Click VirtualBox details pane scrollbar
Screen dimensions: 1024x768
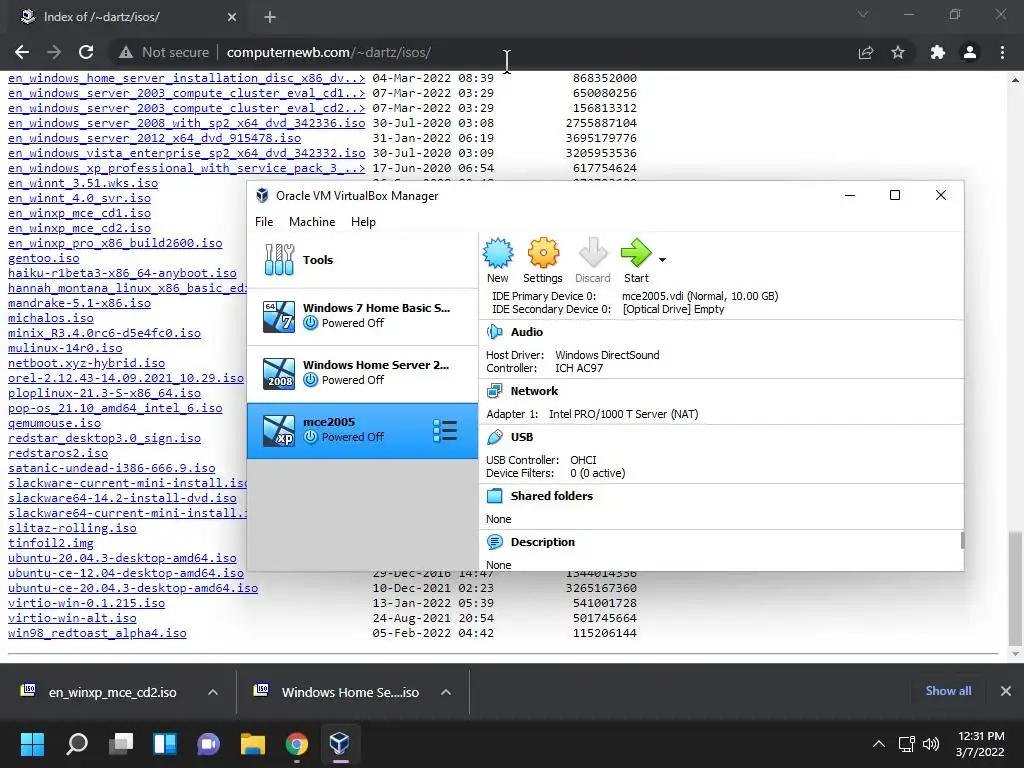pyautogui.click(x=962, y=540)
